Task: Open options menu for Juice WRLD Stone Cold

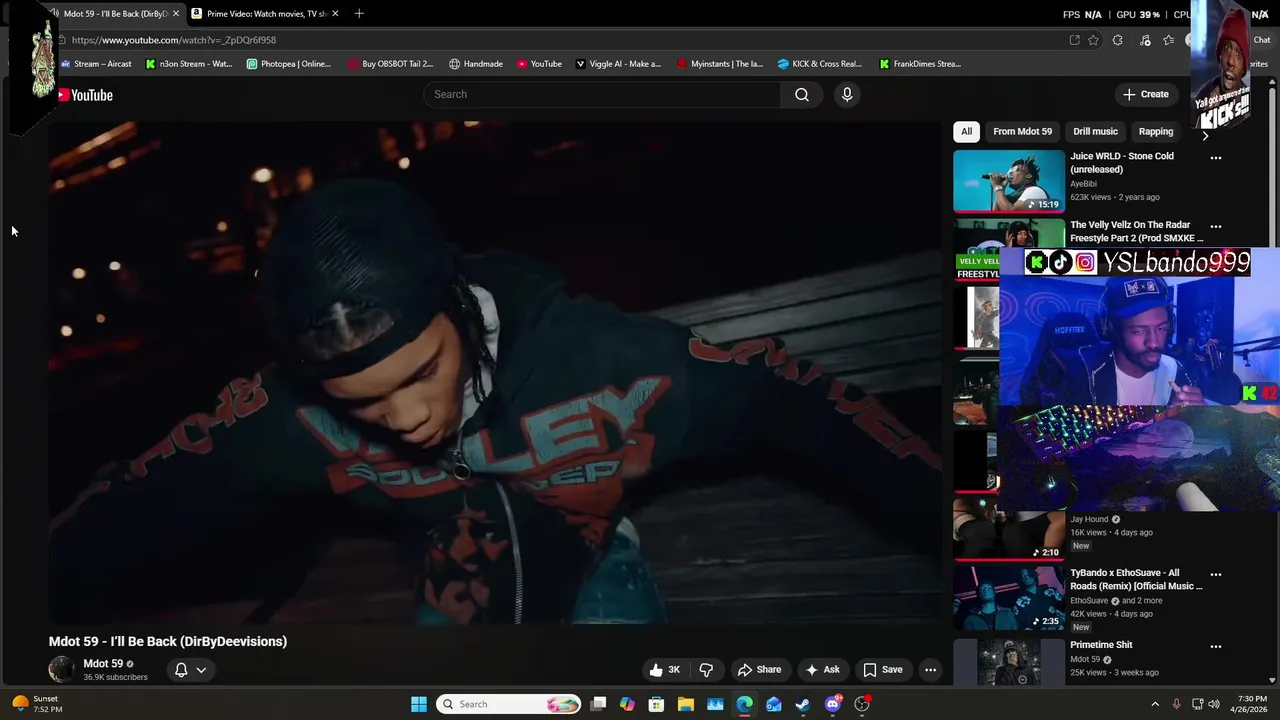Action: coord(1216,158)
